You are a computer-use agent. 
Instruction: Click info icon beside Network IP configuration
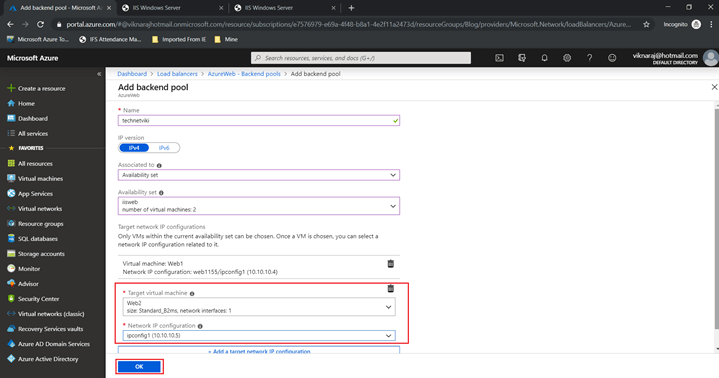pyautogui.click(x=200, y=326)
